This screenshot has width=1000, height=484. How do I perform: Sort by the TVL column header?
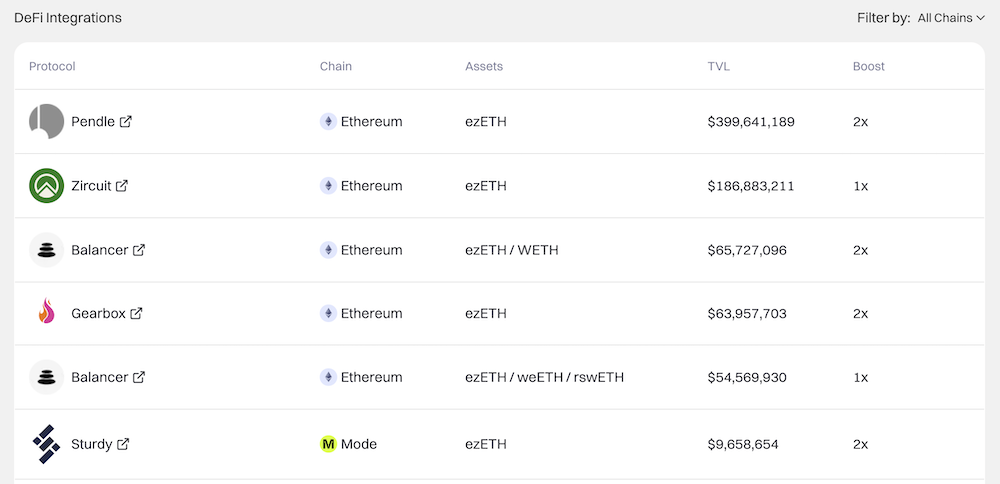pyautogui.click(x=718, y=66)
